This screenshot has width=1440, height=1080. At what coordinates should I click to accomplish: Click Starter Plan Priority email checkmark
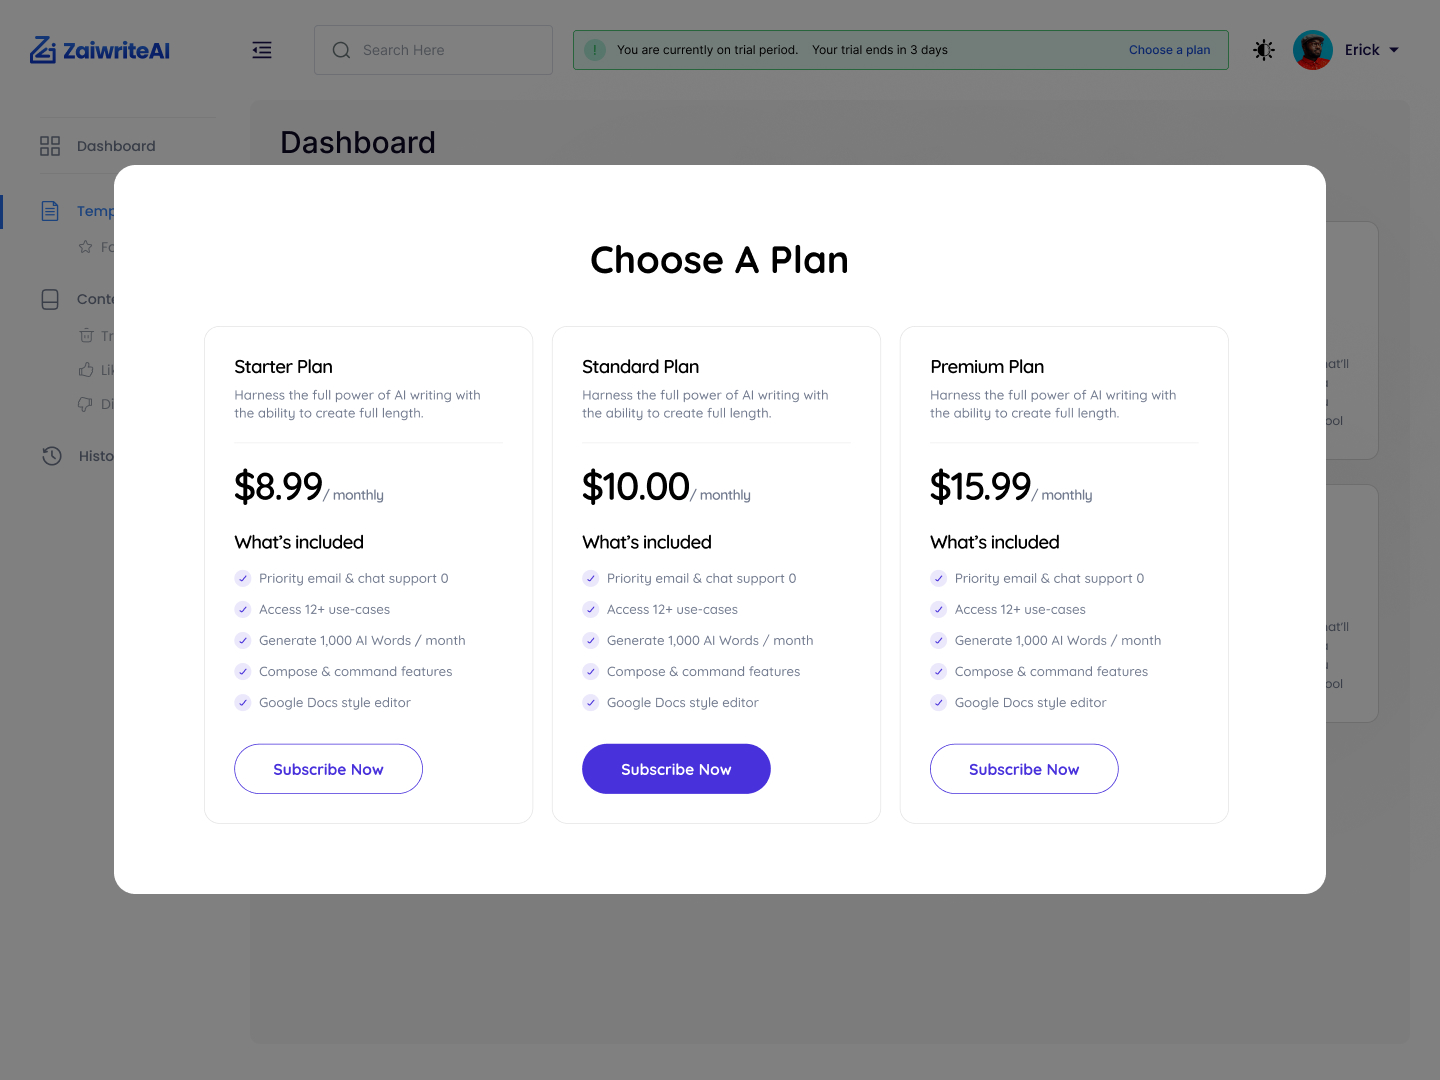pyautogui.click(x=243, y=578)
